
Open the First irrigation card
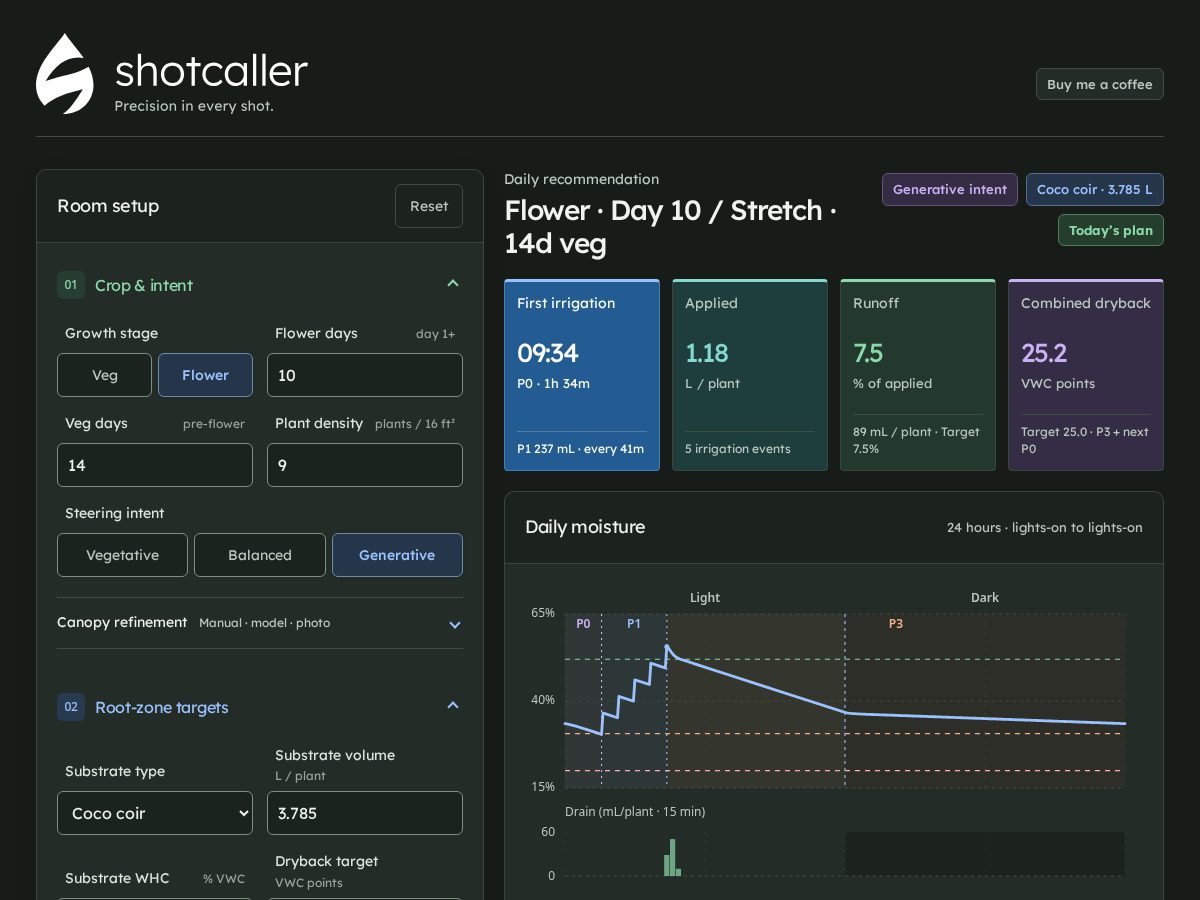click(582, 375)
